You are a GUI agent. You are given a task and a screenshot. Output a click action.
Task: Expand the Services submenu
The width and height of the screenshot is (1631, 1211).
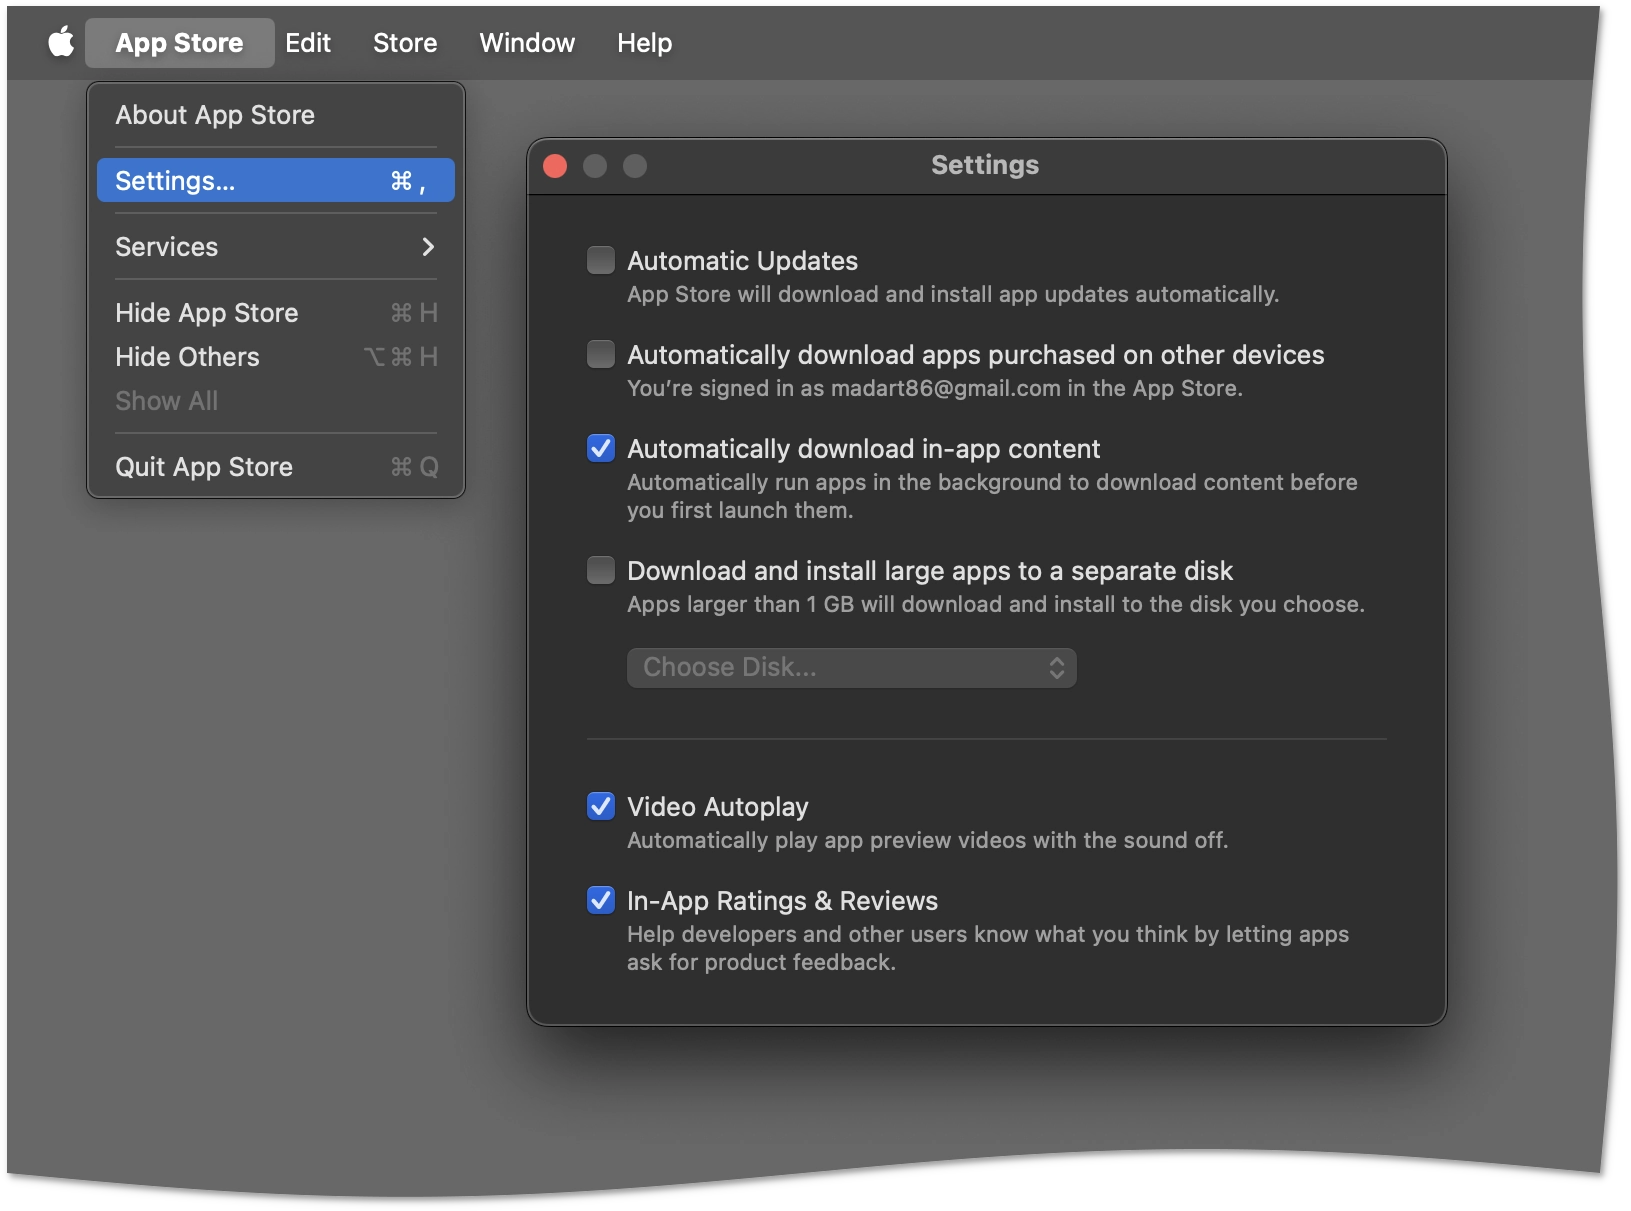click(x=276, y=247)
